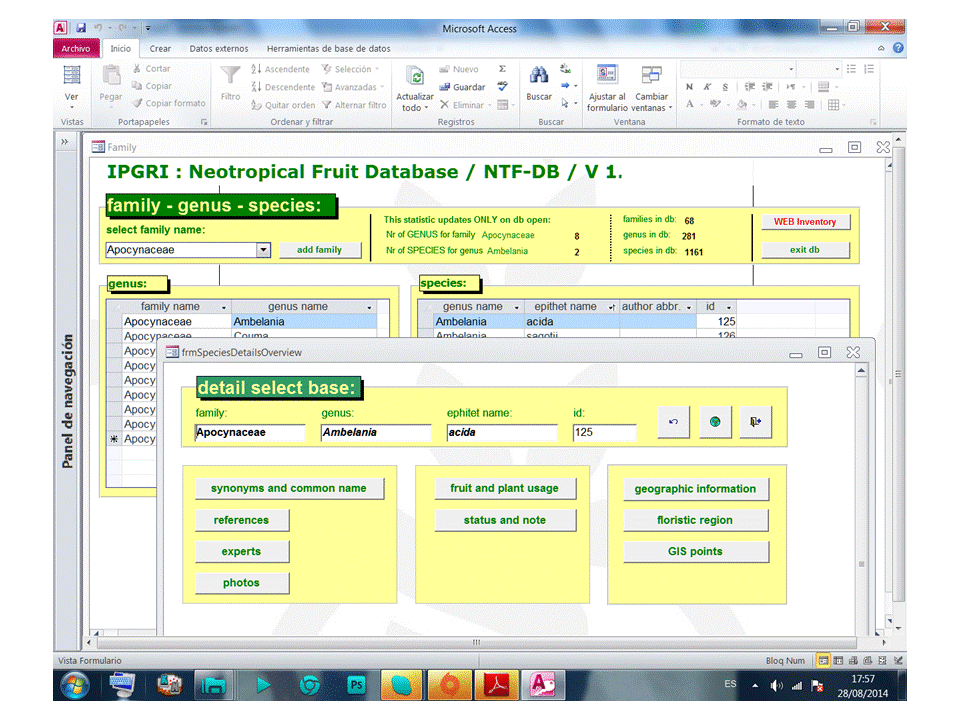Click the Copiar formato brush icon

point(137,103)
